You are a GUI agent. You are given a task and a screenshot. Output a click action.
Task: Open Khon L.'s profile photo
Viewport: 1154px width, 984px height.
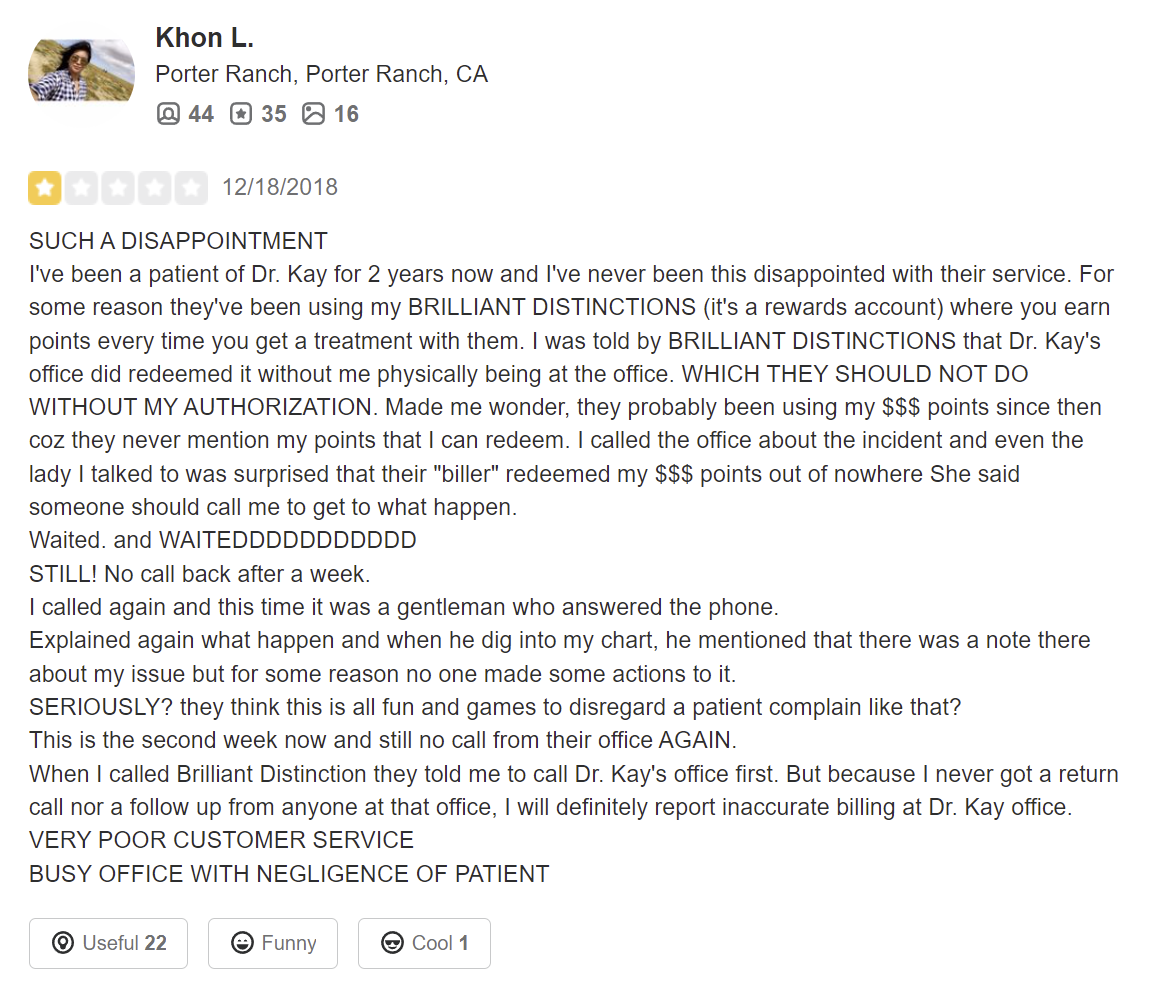point(81,71)
